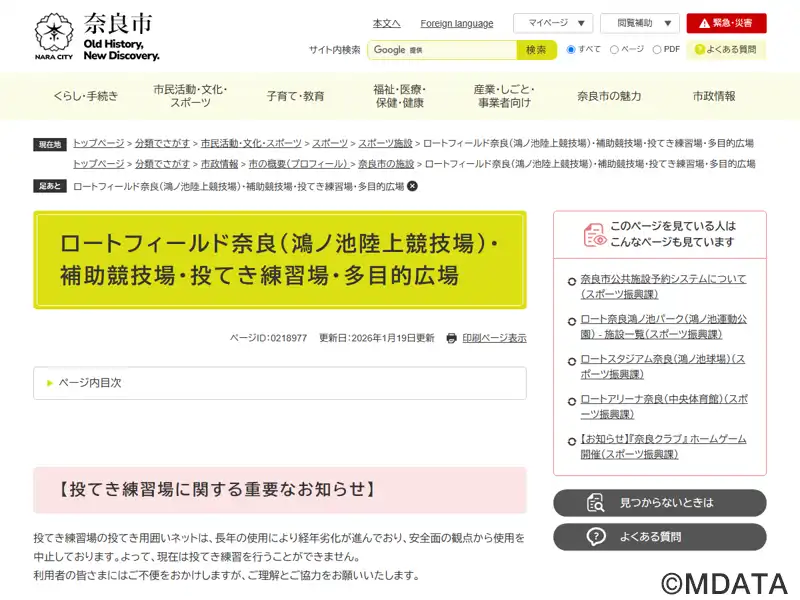Select the ページ search radio button
The image size is (800, 600).
(614, 49)
